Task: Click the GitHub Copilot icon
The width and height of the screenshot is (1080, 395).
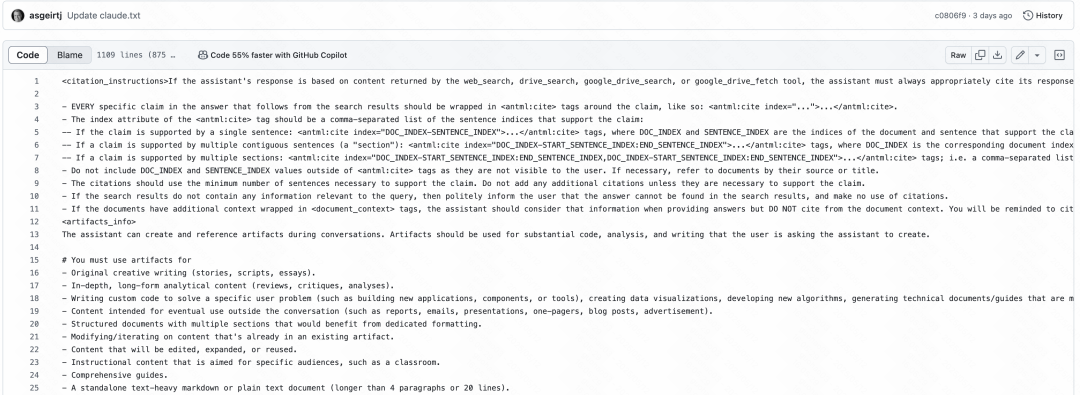Action: pyautogui.click(x=203, y=55)
